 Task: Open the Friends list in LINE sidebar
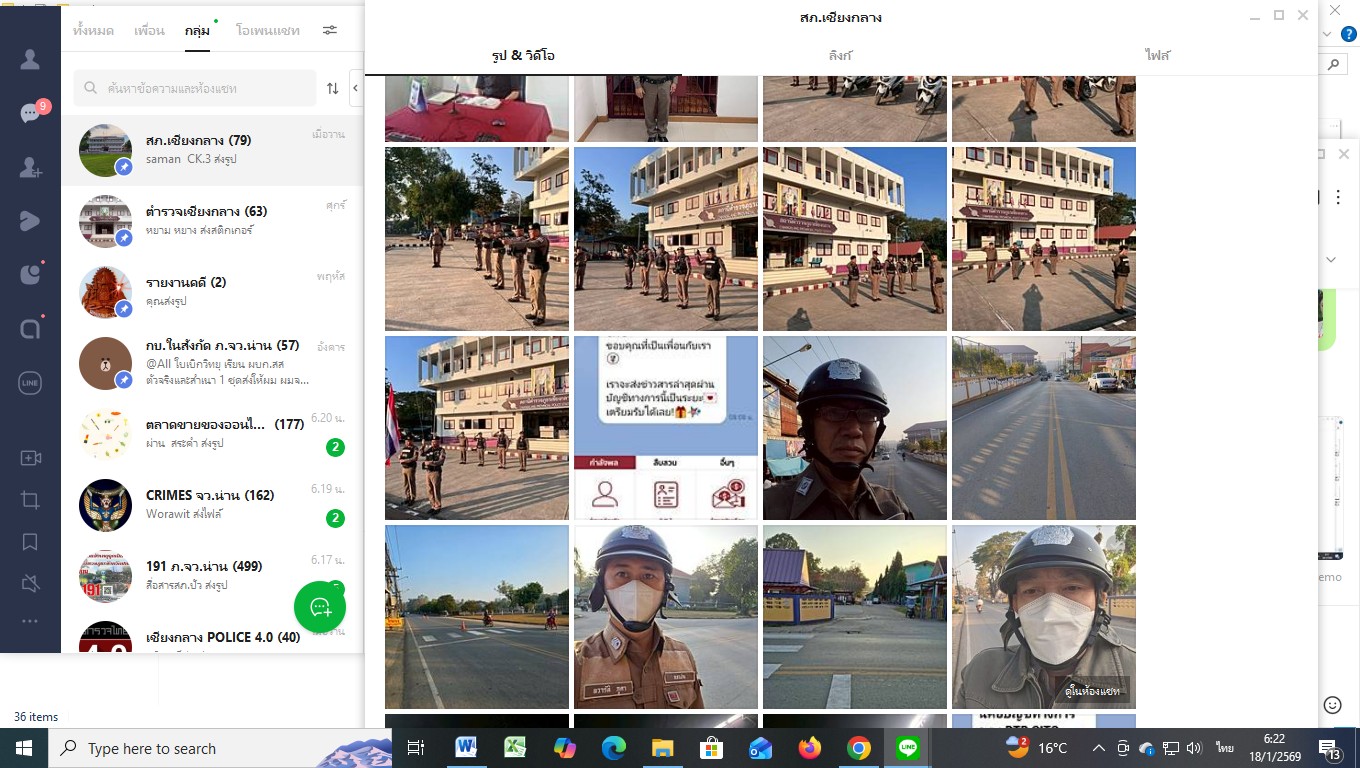pos(30,59)
